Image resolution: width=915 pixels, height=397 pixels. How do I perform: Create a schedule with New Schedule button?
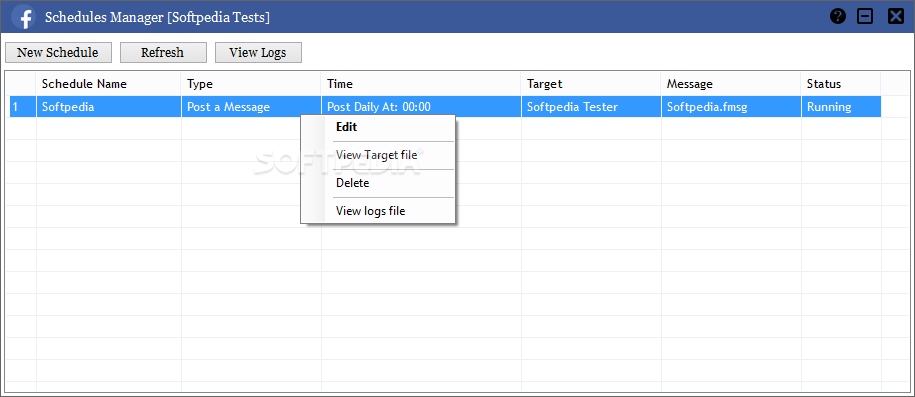[x=58, y=53]
